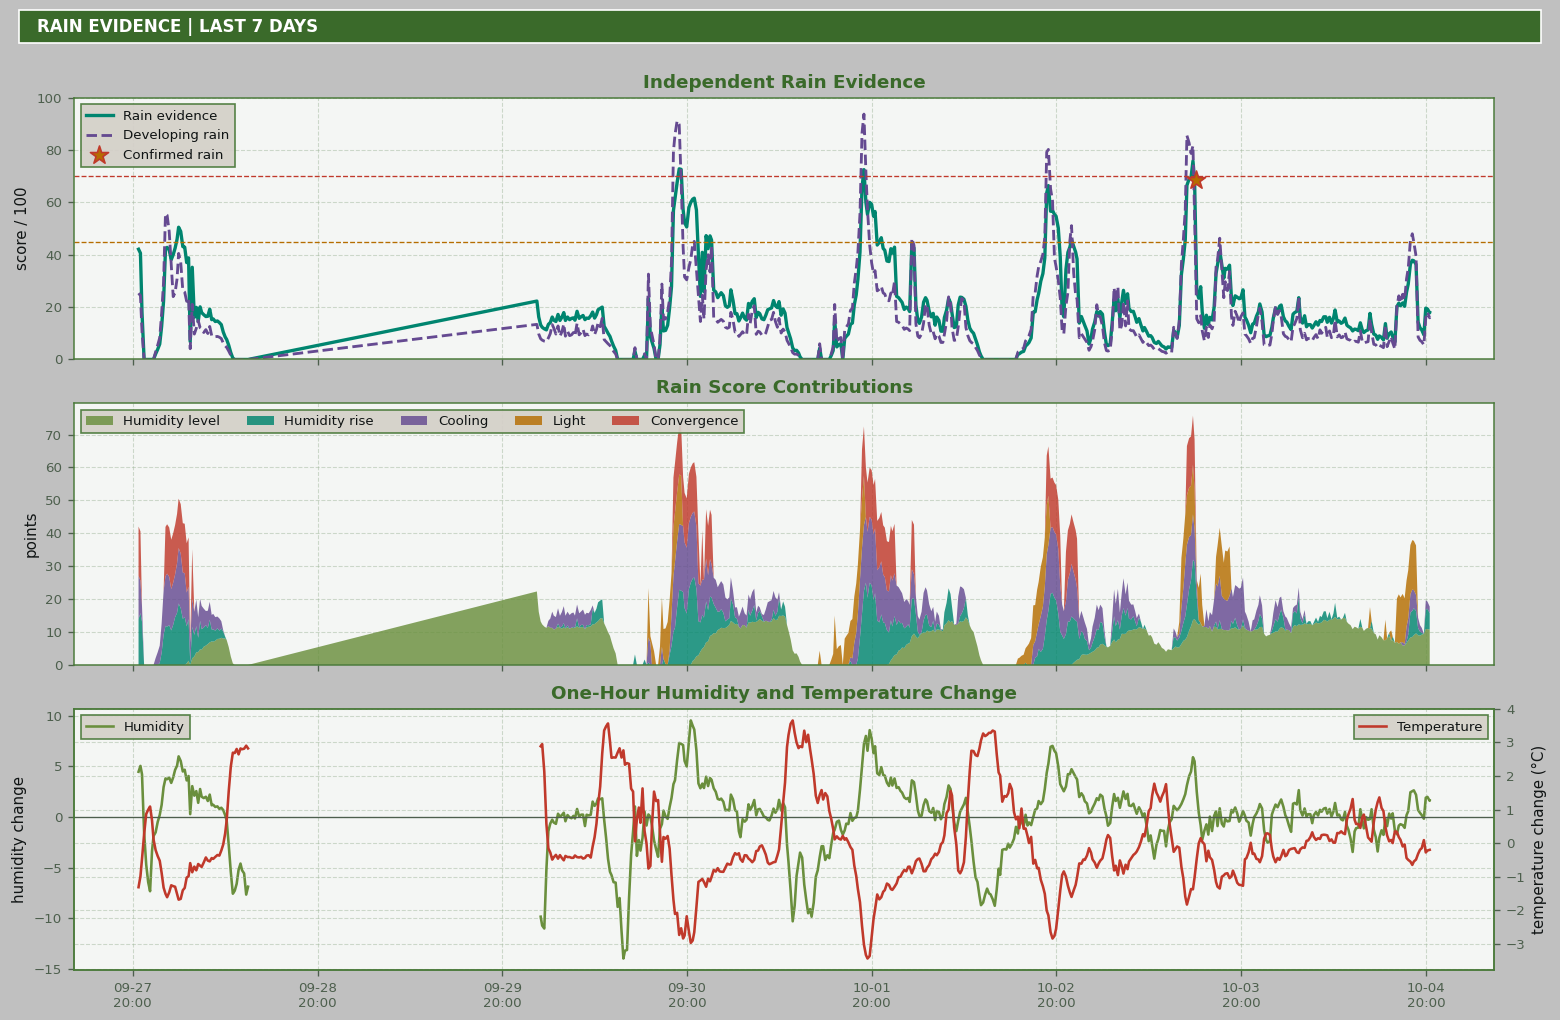Viewport: 1560px width, 1020px height.
Task: Select the confirmed rain star marker on the chart
Action: pos(1195,180)
